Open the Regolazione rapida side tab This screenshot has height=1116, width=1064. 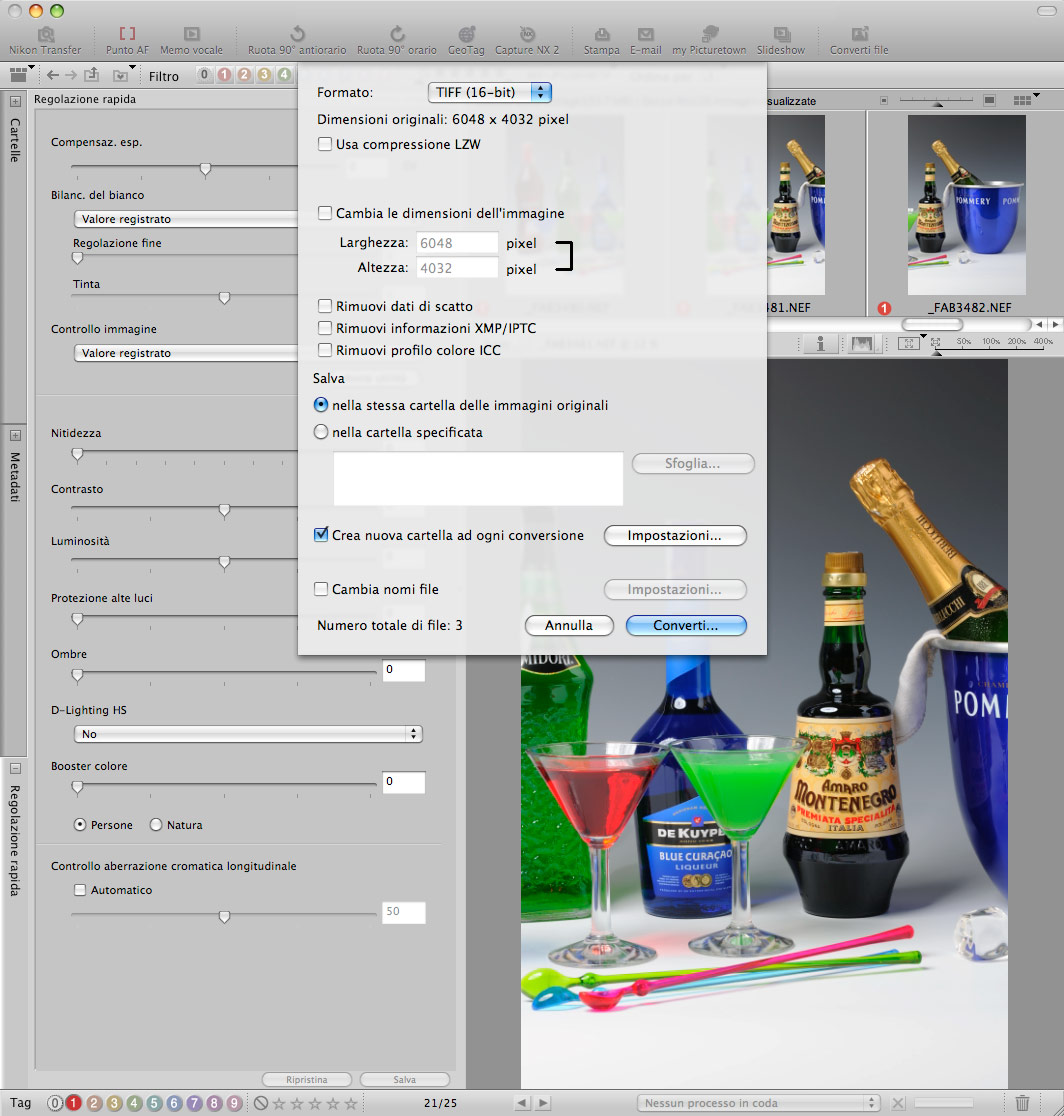click(x=15, y=840)
